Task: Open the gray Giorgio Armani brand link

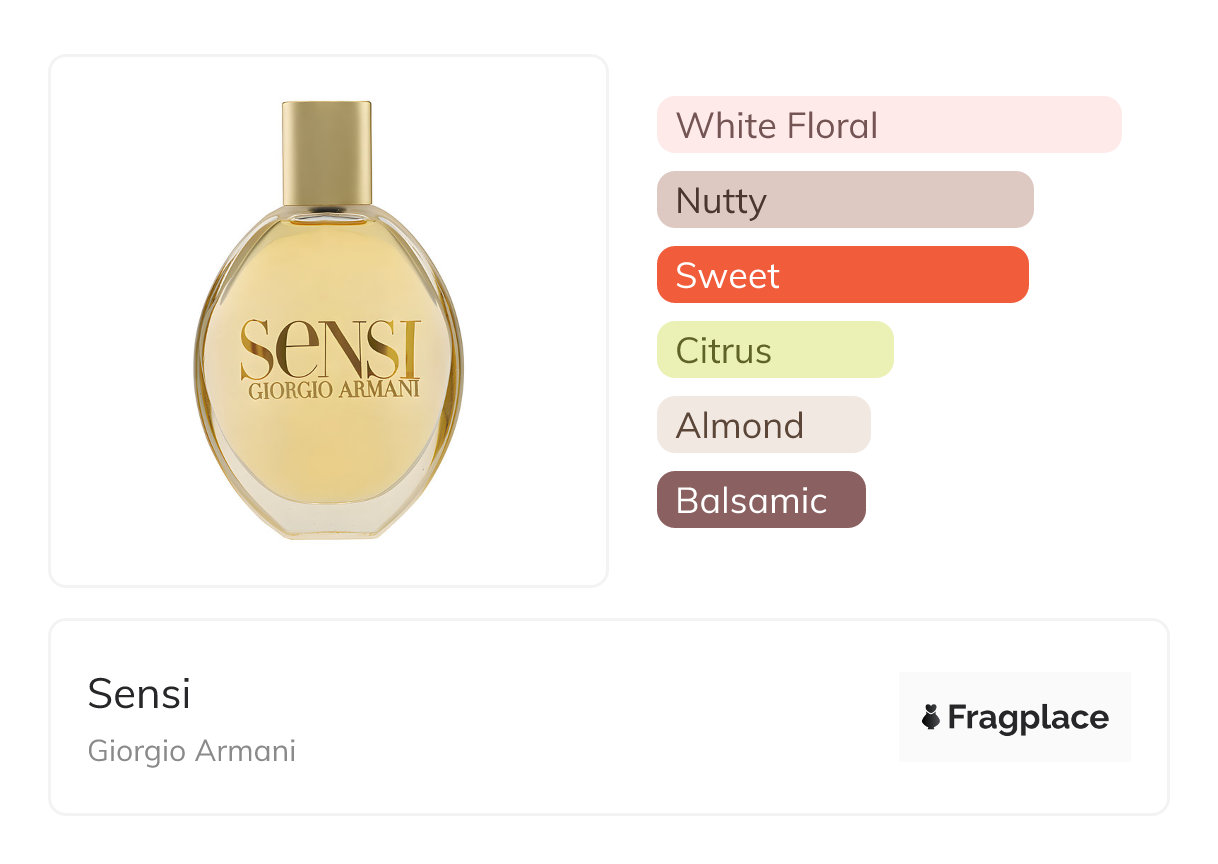Action: (192, 751)
